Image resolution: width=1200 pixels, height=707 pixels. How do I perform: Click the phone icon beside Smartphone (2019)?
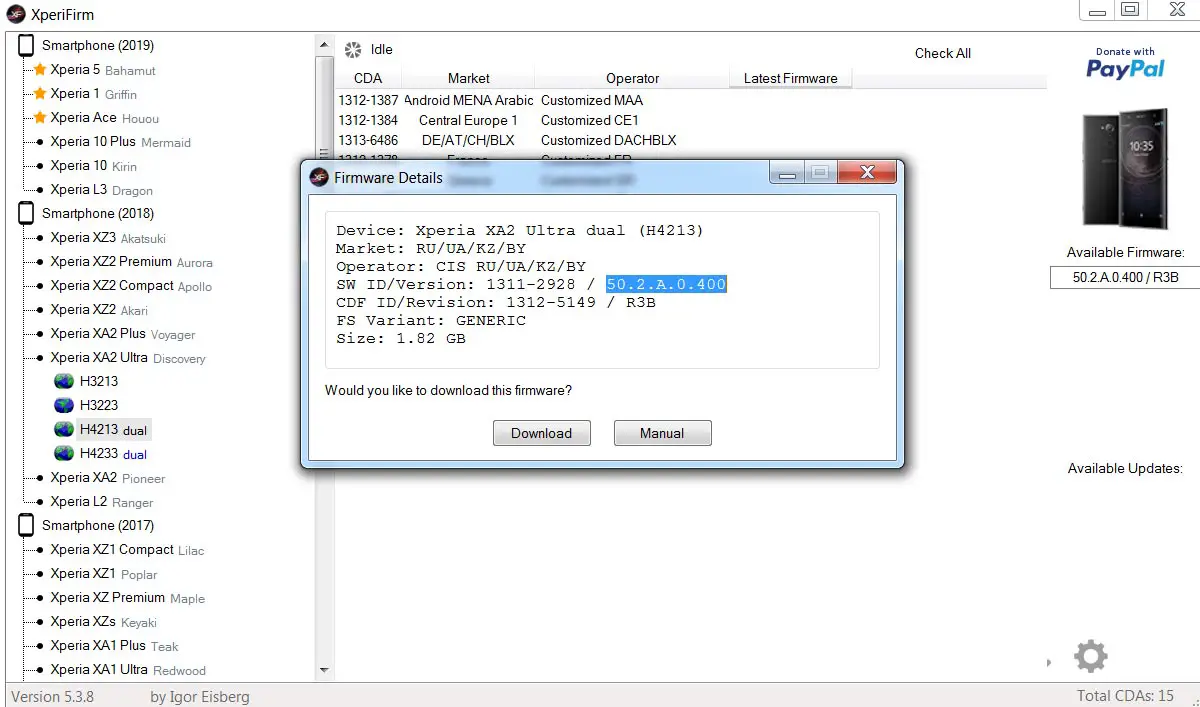click(x=26, y=45)
